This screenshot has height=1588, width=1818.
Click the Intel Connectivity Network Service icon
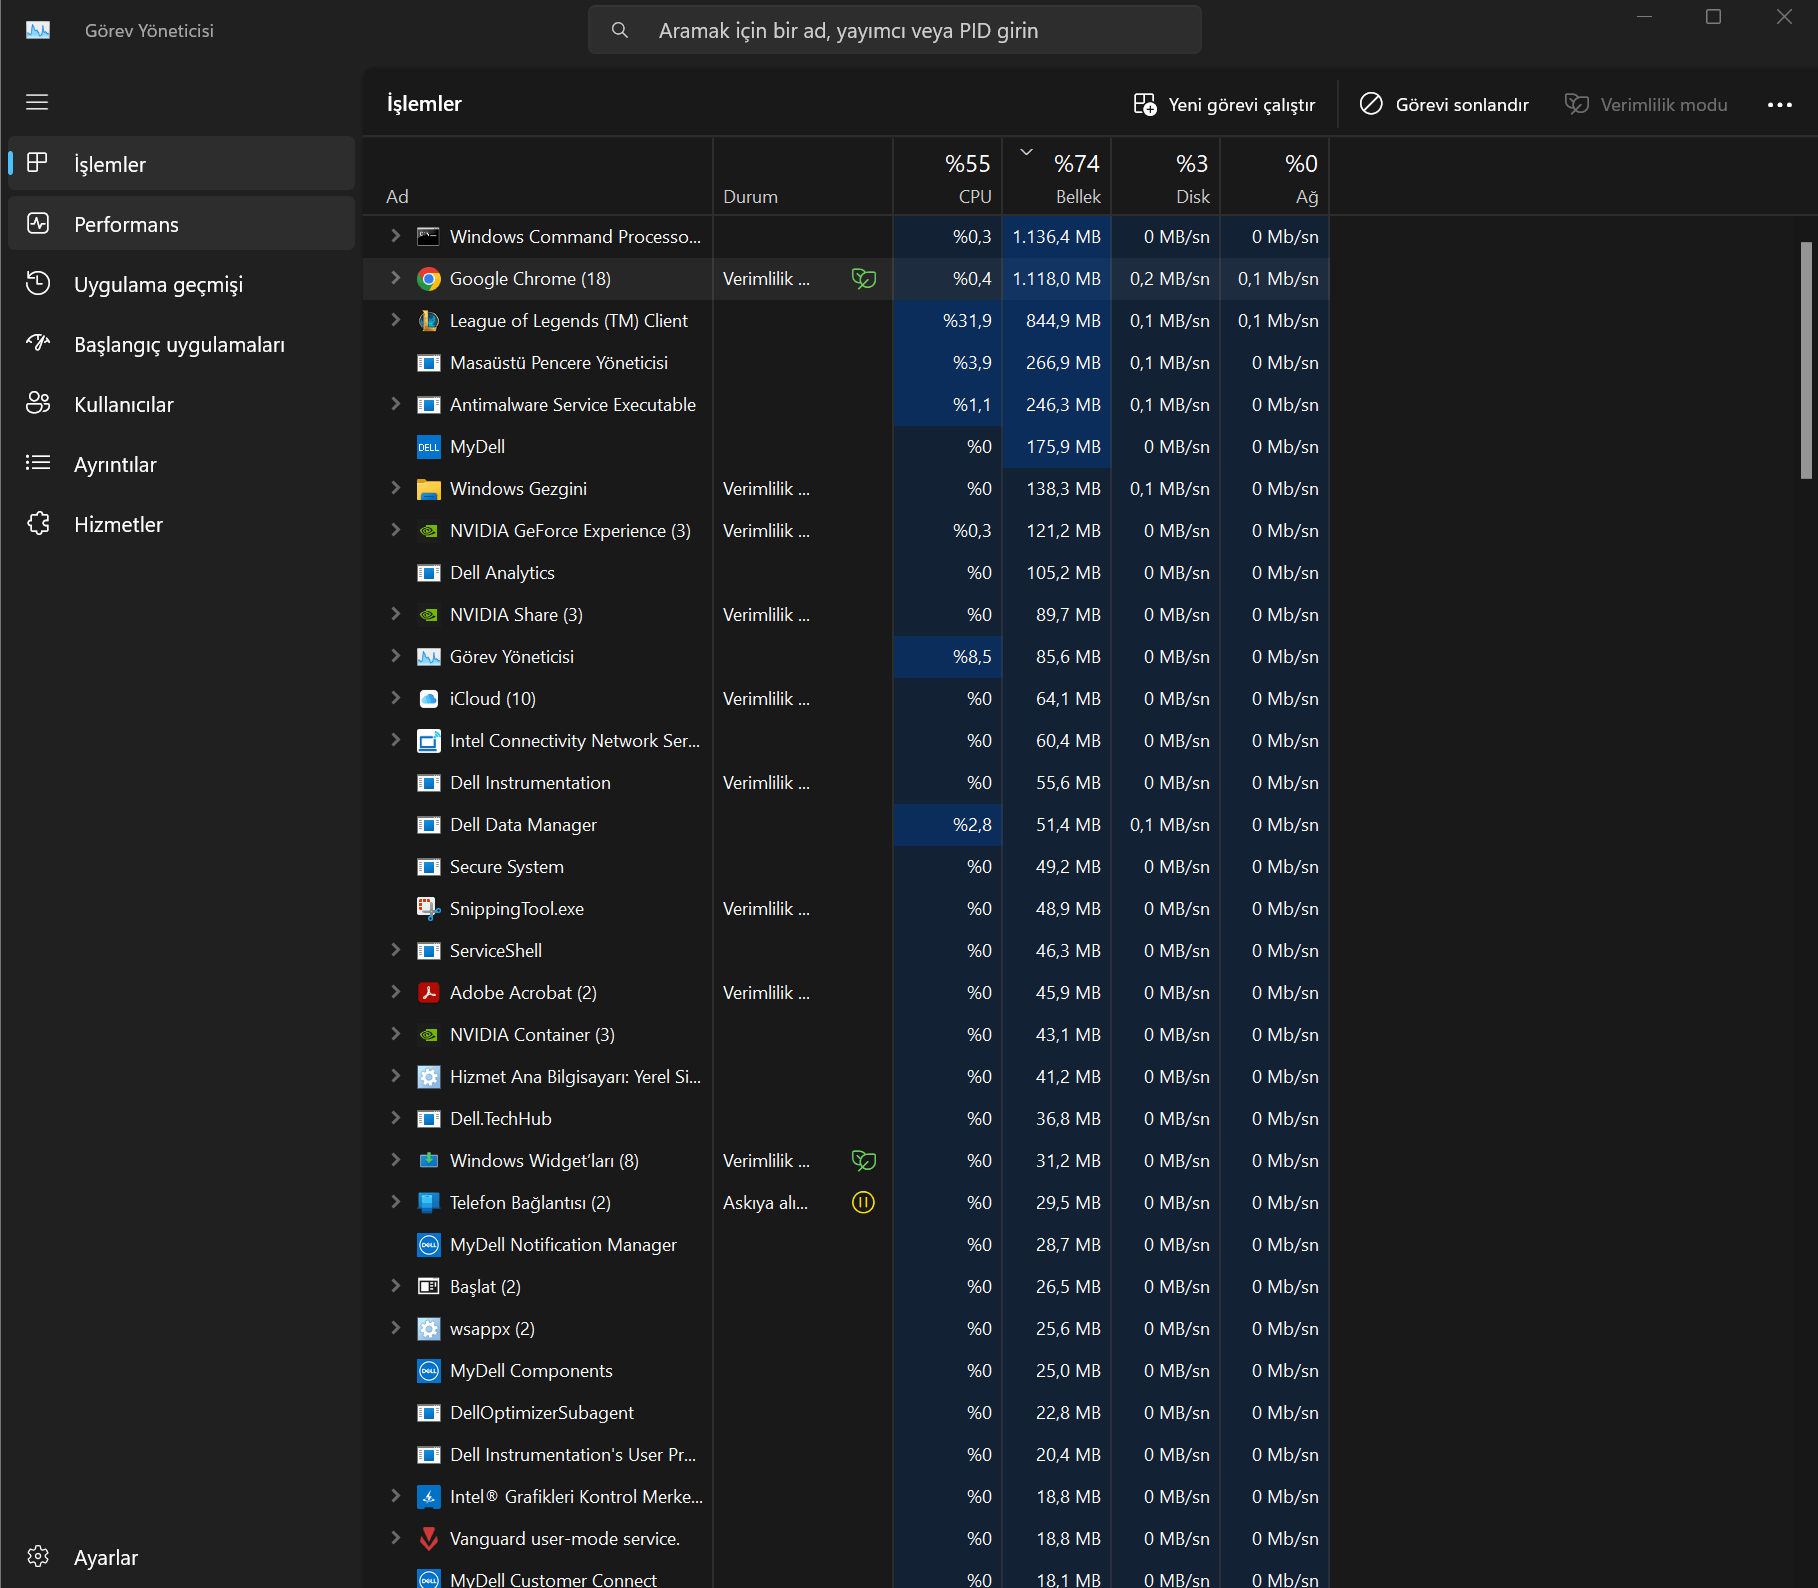pos(429,741)
